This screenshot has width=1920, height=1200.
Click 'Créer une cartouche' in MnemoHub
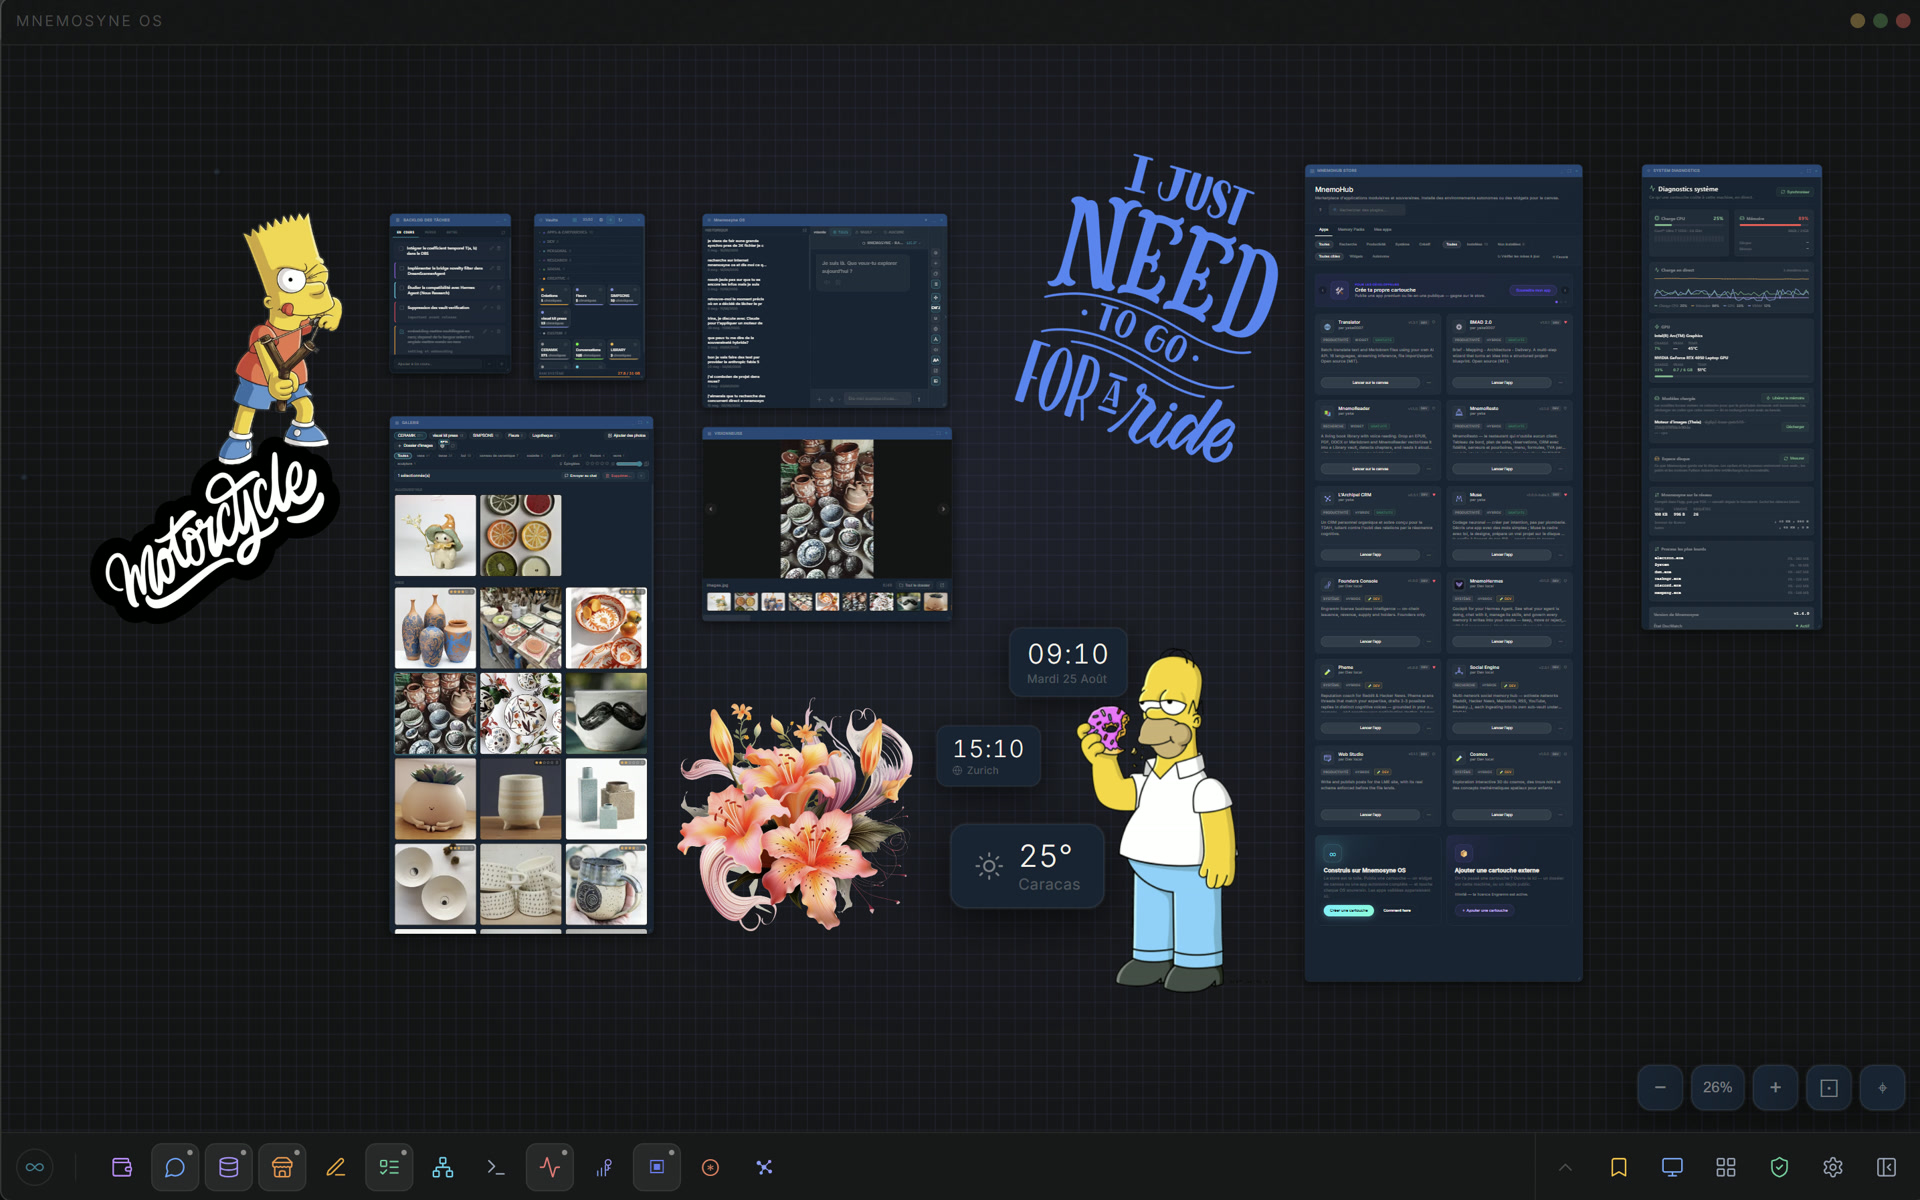point(1349,910)
